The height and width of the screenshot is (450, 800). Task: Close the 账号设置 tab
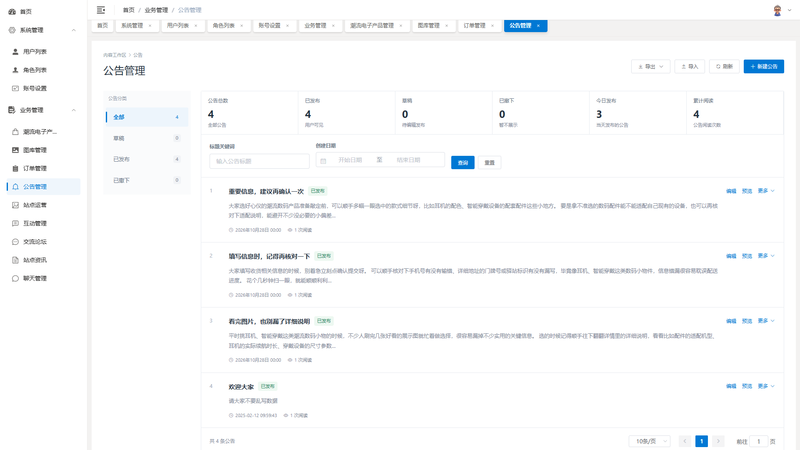point(287,26)
